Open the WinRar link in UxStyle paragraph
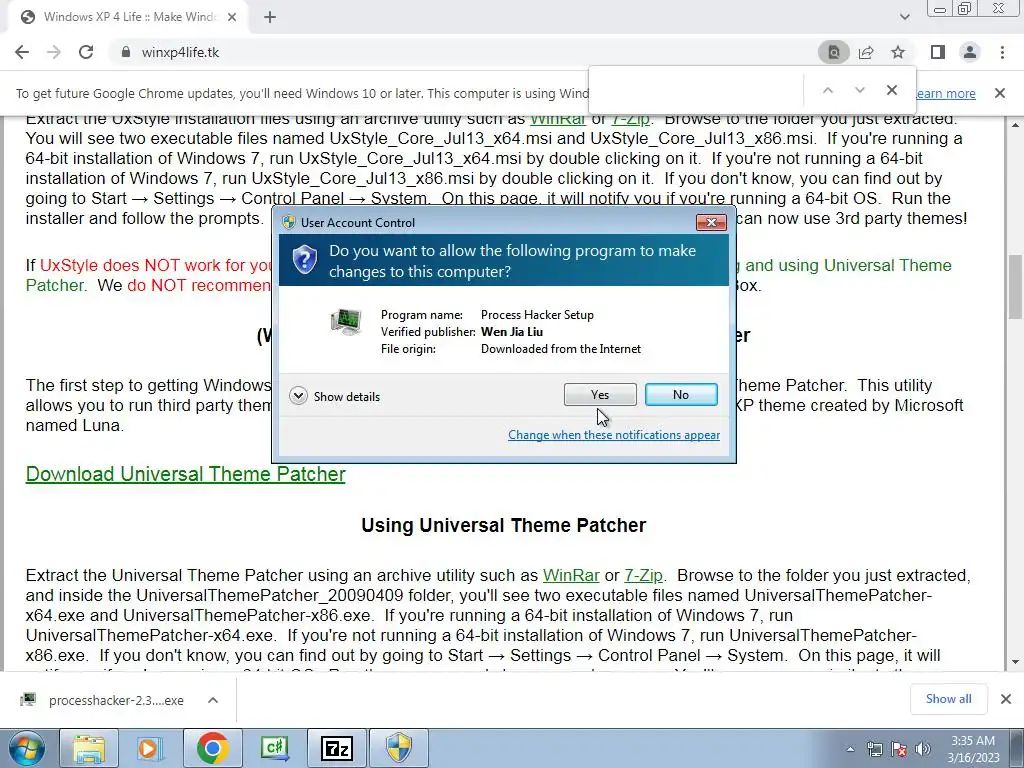The width and height of the screenshot is (1024, 768). pyautogui.click(x=558, y=119)
